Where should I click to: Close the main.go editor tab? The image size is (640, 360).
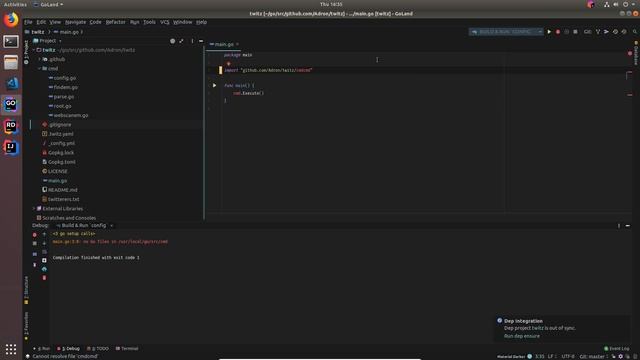pyautogui.click(x=237, y=44)
